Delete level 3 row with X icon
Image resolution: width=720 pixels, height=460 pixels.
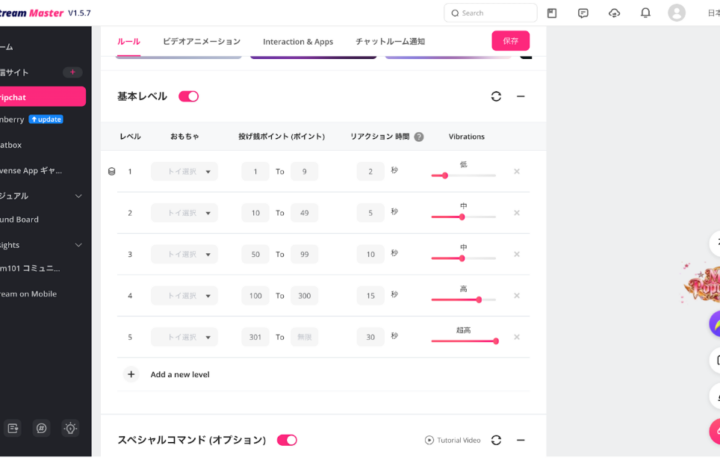coord(517,255)
